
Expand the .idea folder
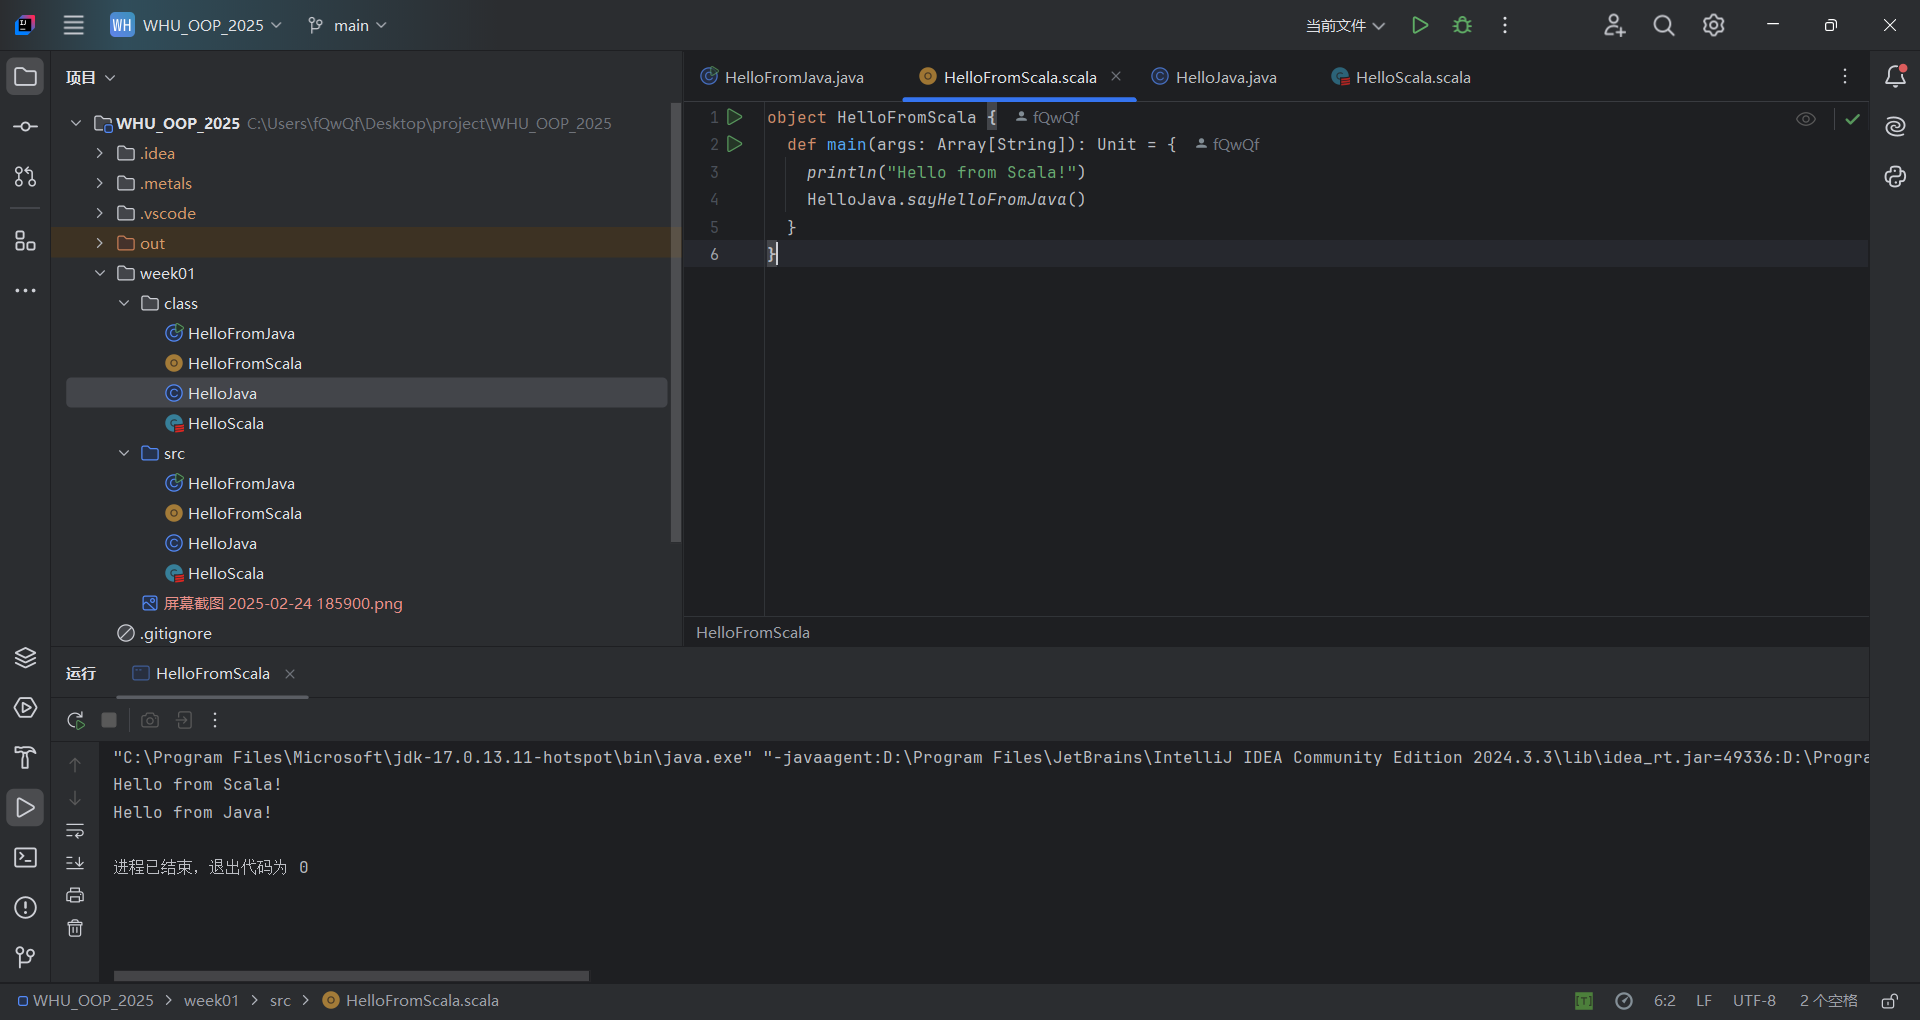coord(99,153)
